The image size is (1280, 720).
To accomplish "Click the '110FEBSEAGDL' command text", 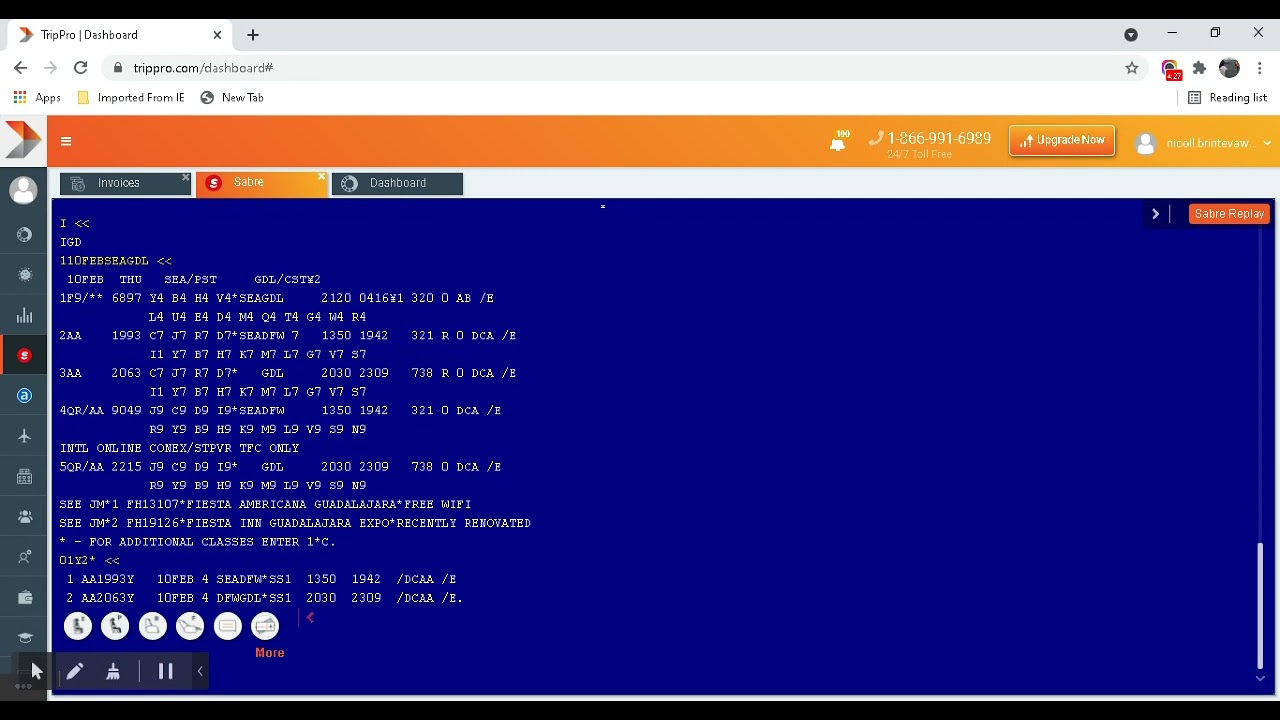I will point(104,261).
